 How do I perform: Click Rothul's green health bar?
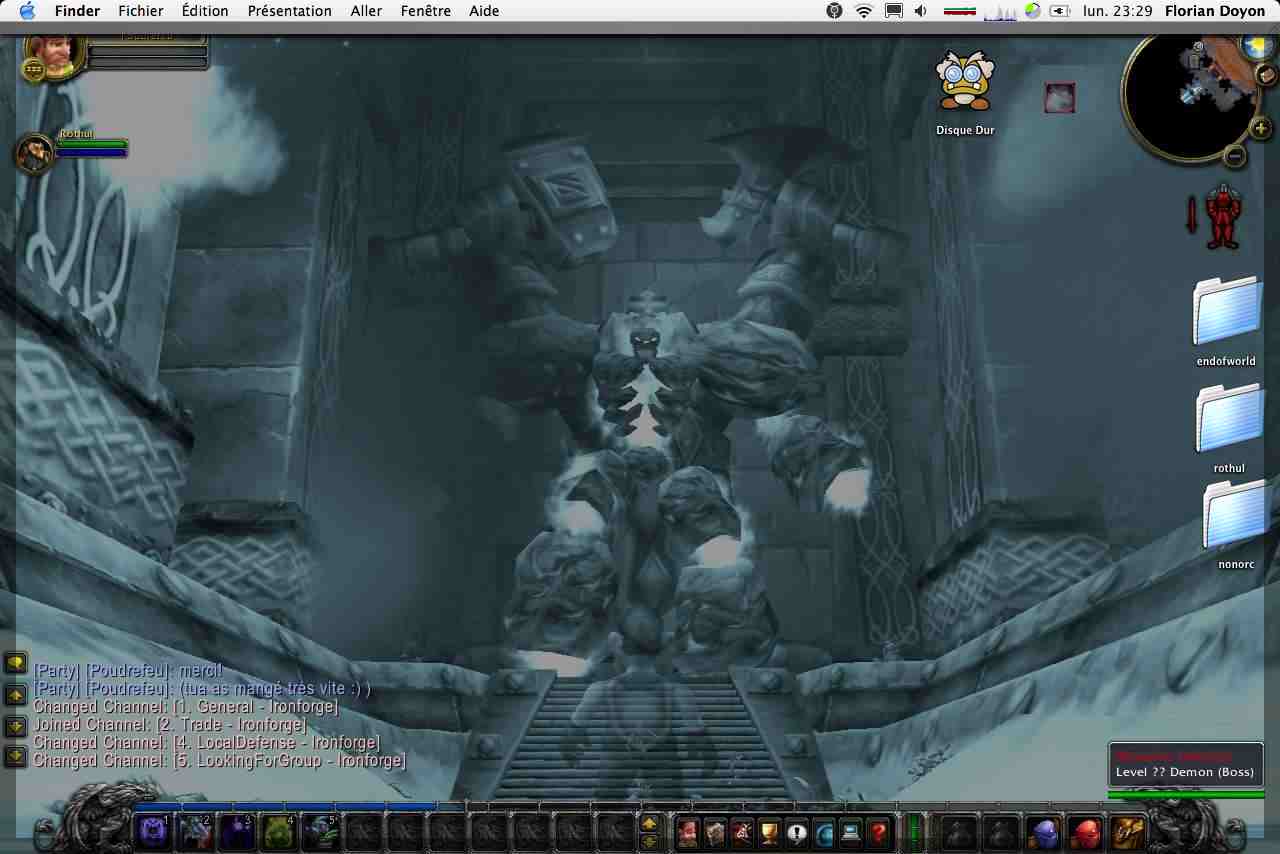[92, 144]
